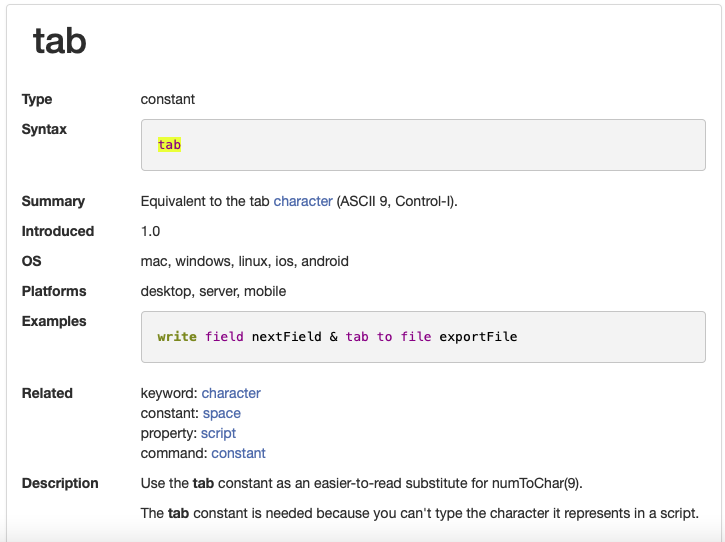This screenshot has height=542, width=725.
Task: Open the "space" constant link
Action: point(221,413)
